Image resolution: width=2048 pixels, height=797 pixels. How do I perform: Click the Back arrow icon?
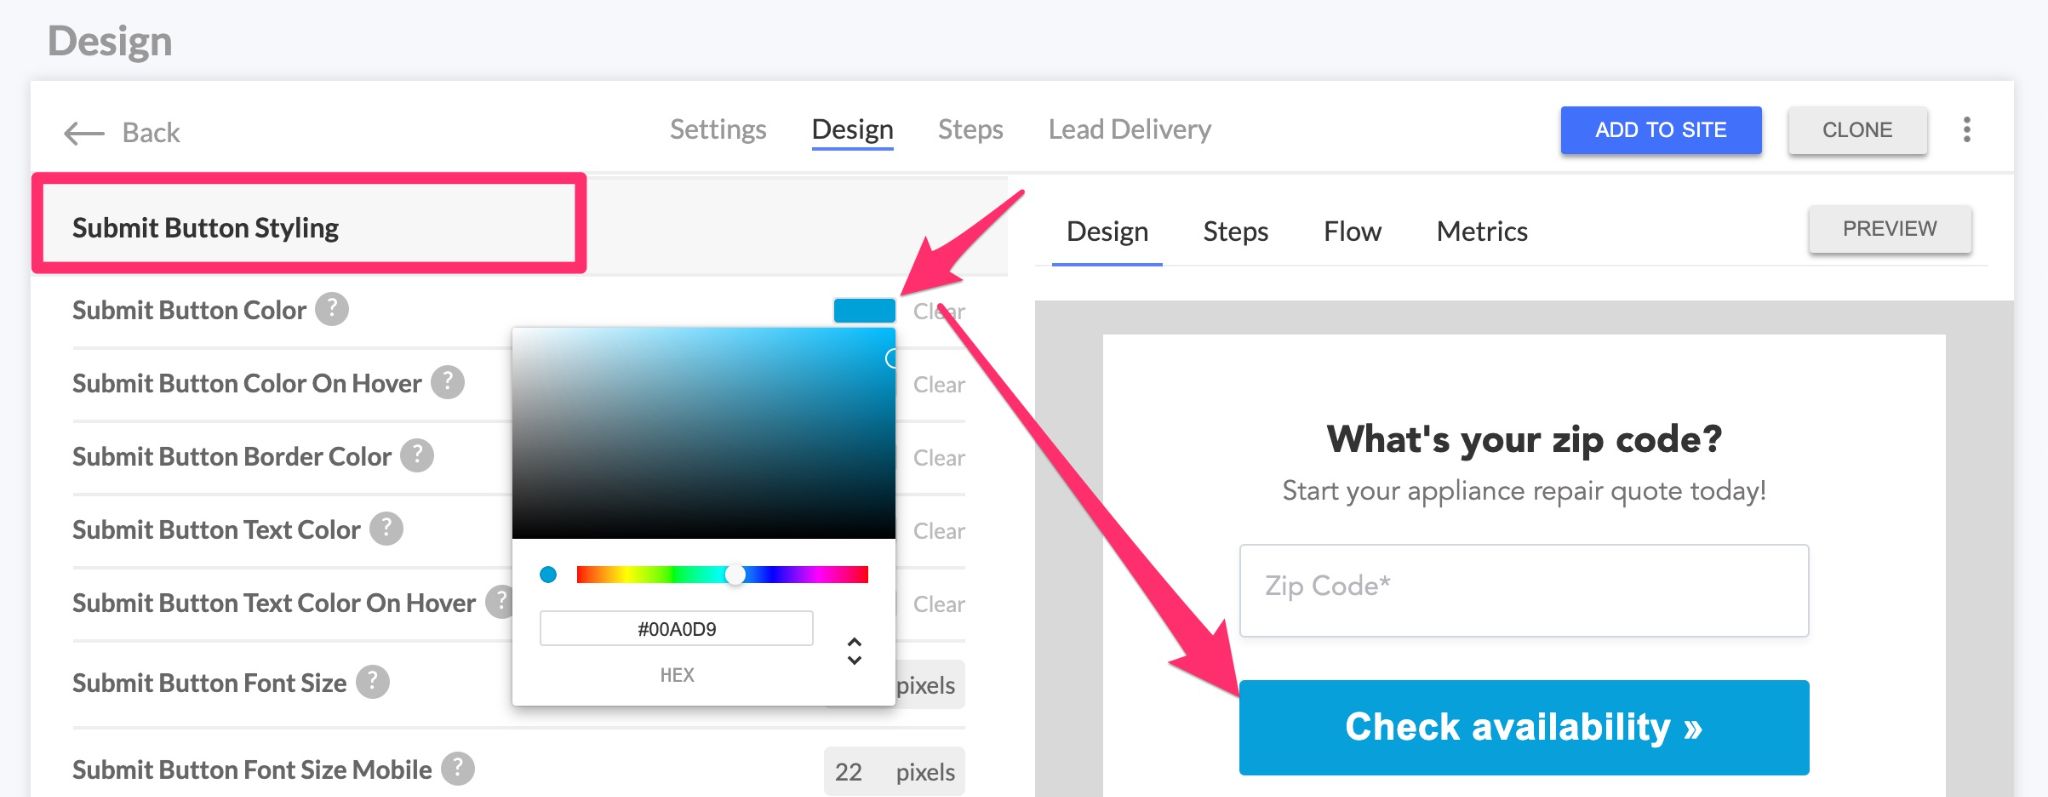tap(84, 133)
